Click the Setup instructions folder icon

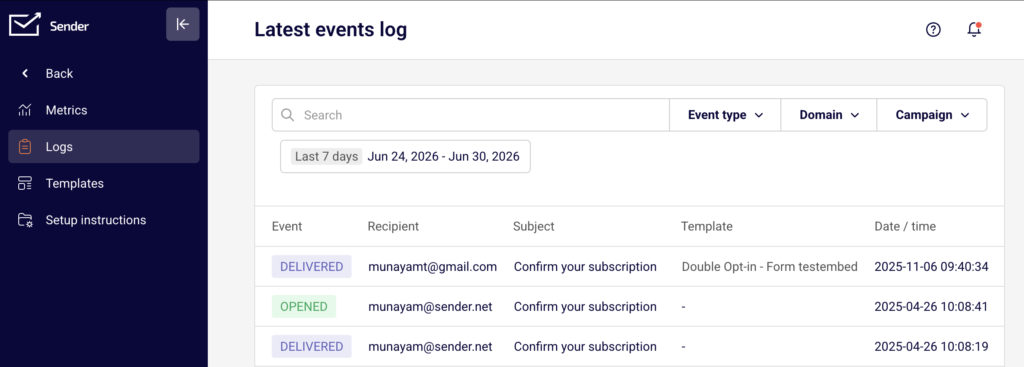pos(25,220)
